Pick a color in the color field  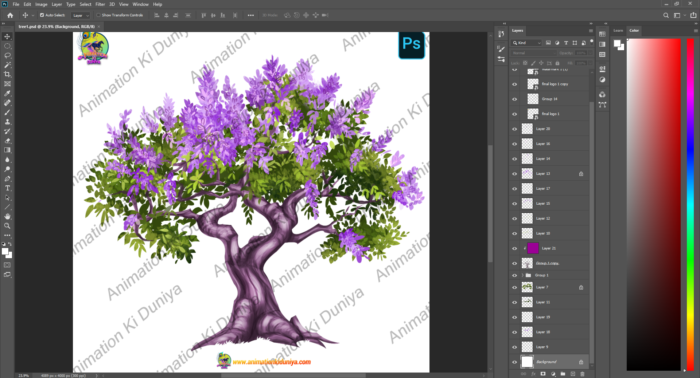[x=654, y=204]
